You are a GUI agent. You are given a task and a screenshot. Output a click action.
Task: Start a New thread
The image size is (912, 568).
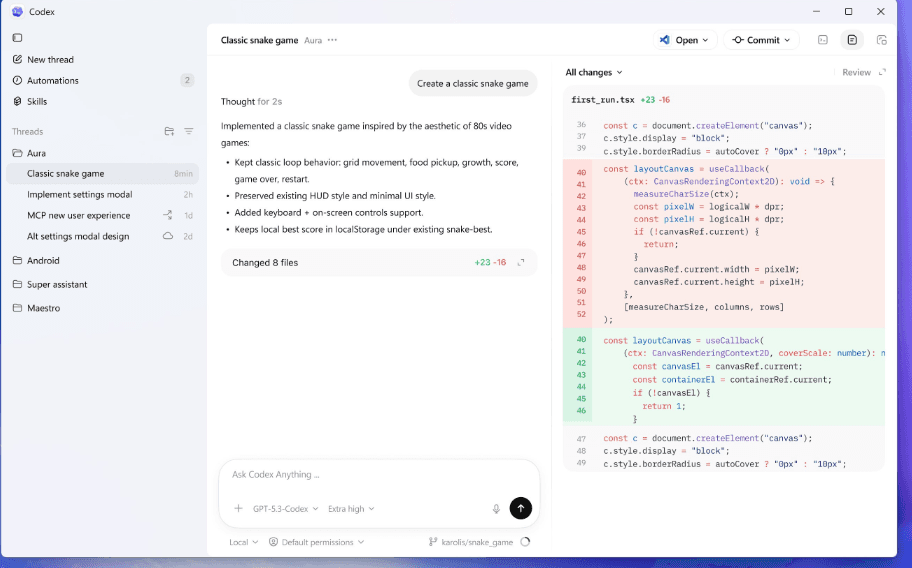(43, 59)
